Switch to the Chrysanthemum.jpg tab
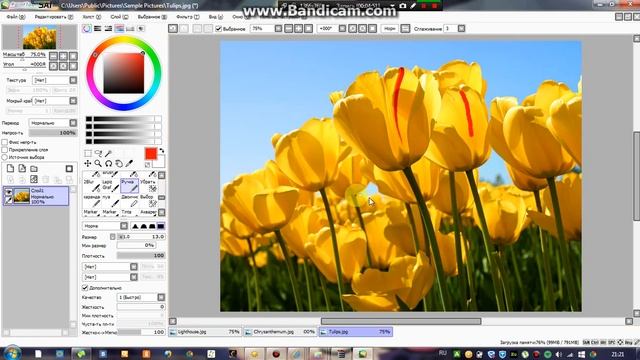 tap(280, 332)
